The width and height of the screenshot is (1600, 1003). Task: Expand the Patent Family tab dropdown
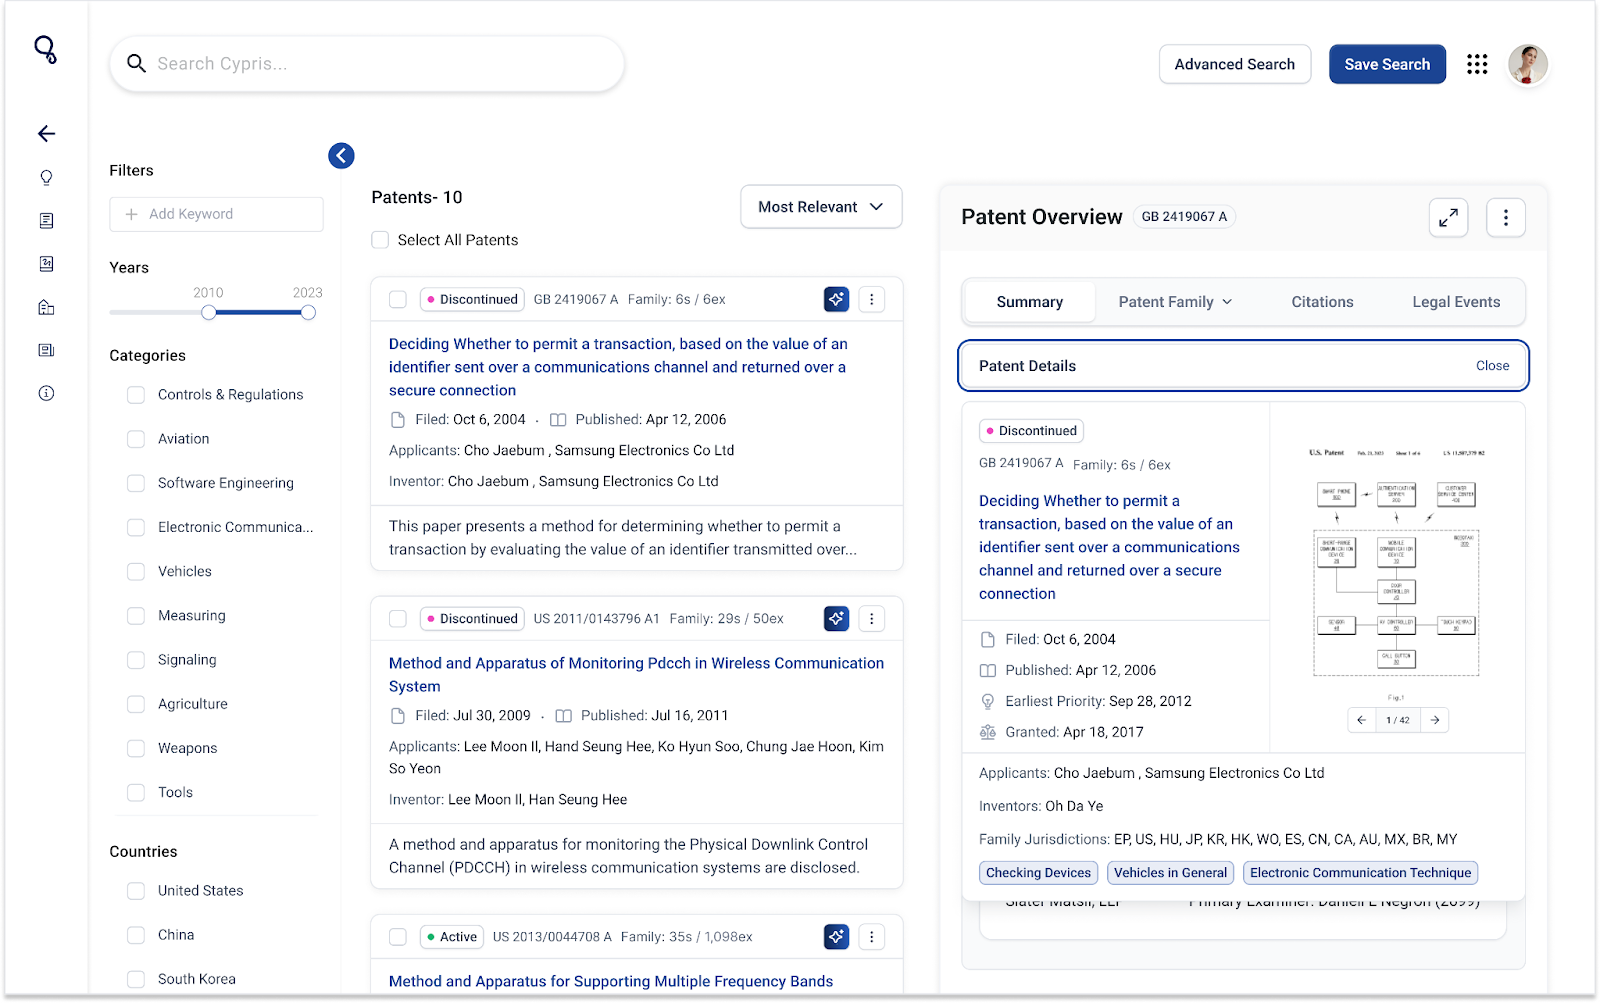tap(1175, 302)
